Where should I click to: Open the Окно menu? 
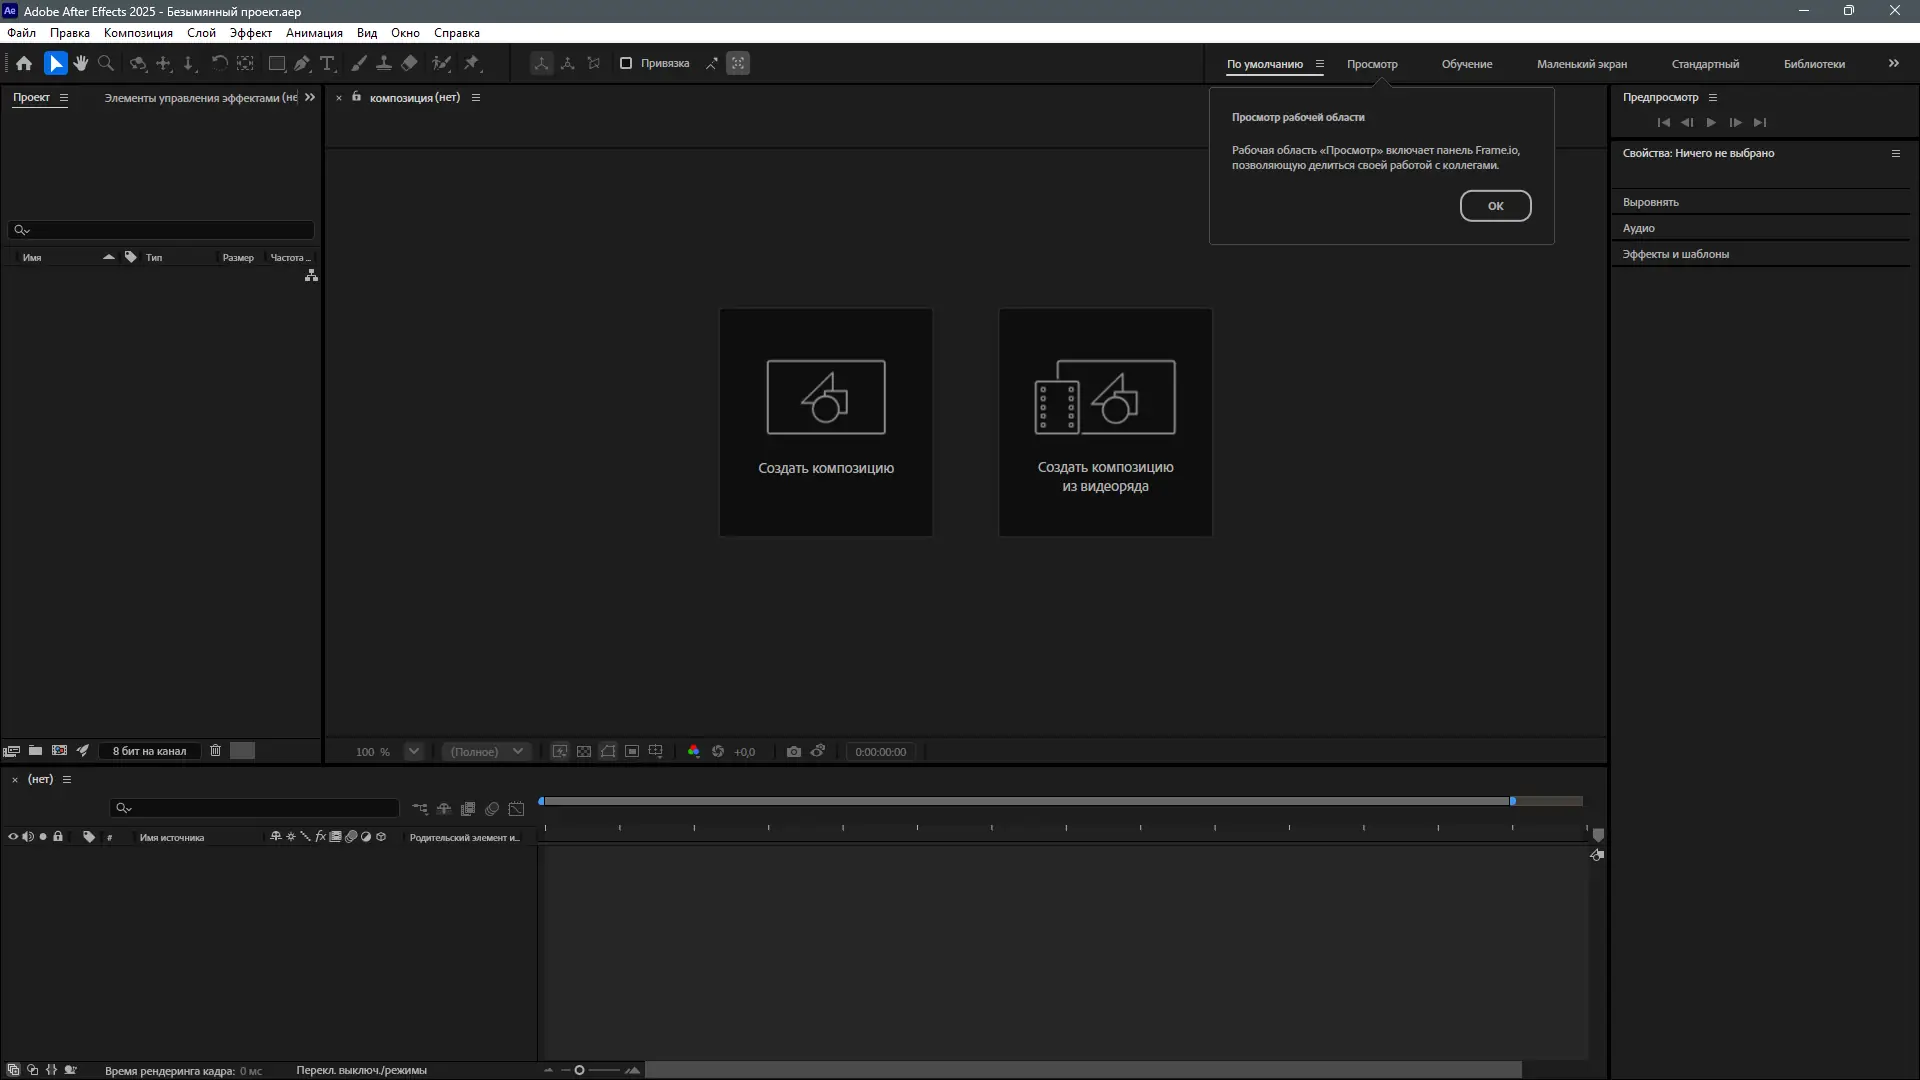pos(405,33)
